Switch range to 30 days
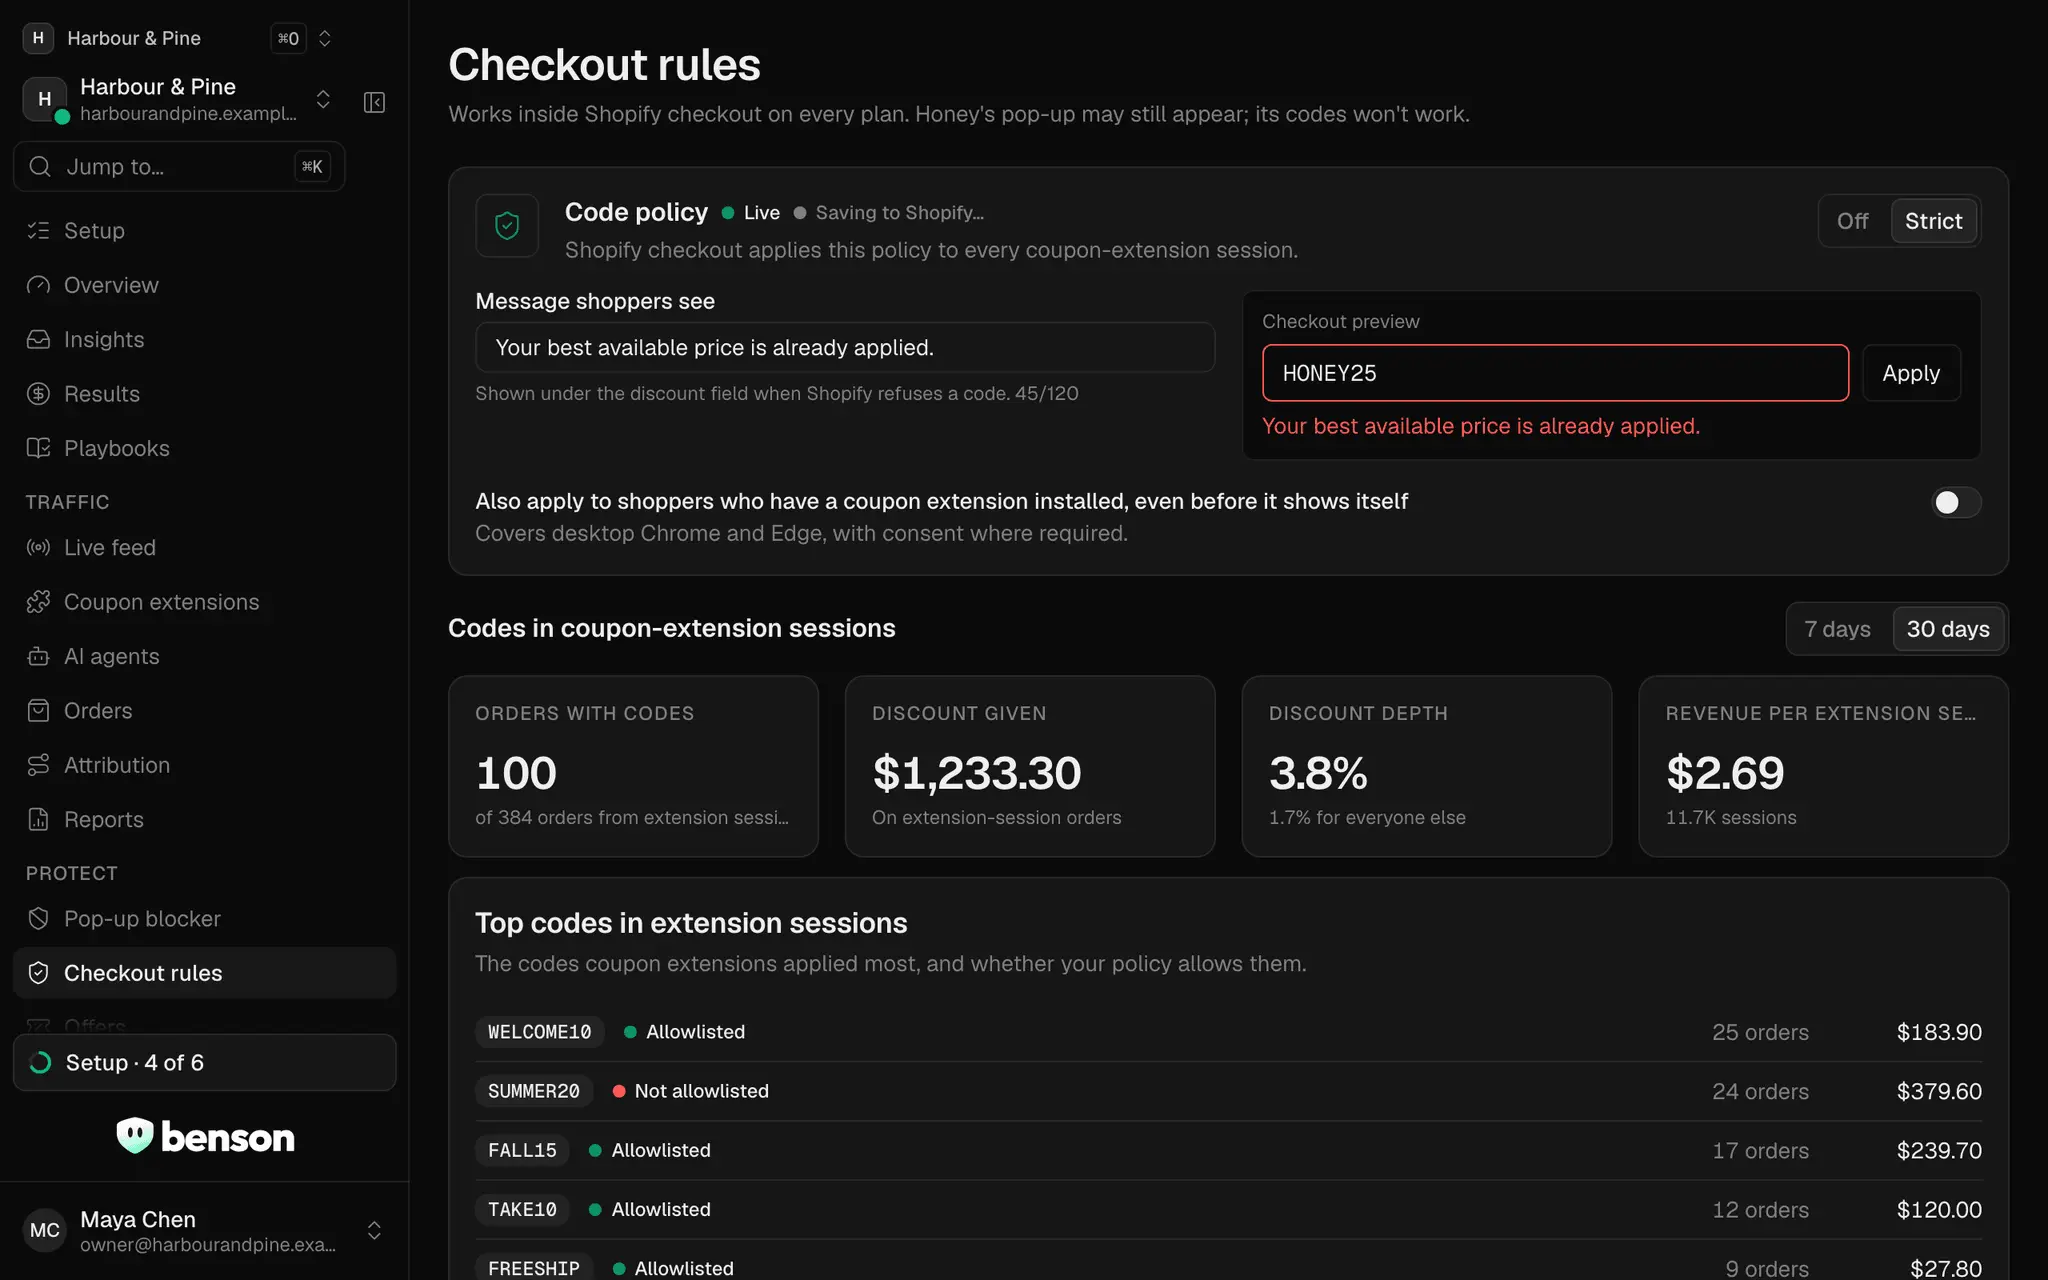2048x1280 pixels. click(x=1948, y=629)
